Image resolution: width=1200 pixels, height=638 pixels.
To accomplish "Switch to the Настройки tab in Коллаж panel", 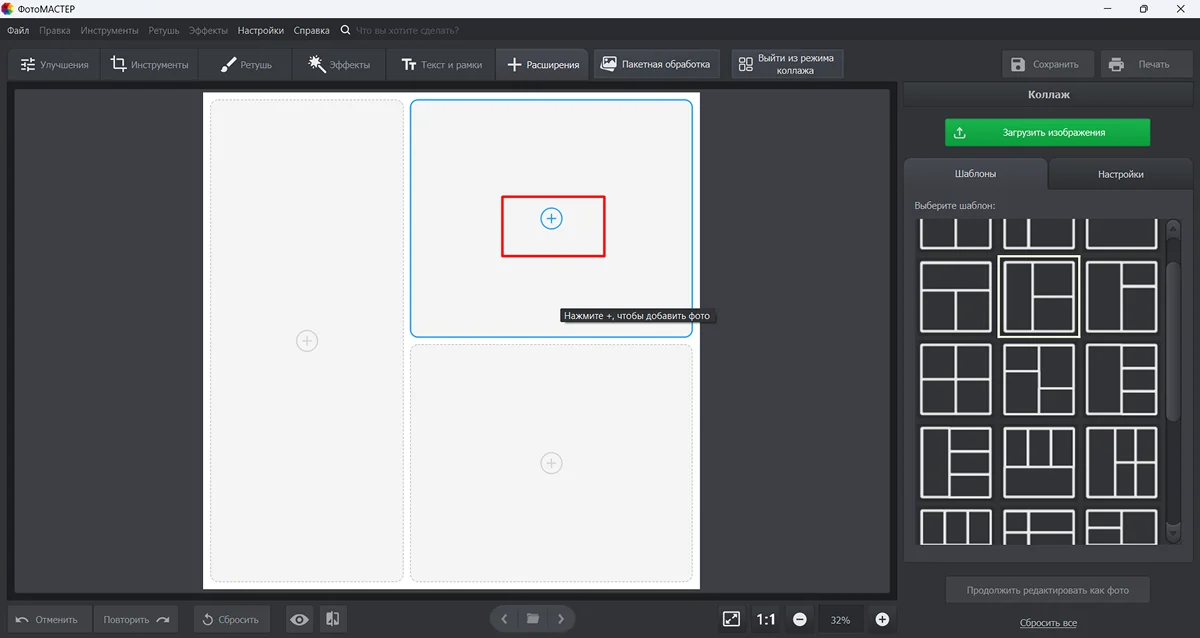I will pyautogui.click(x=1120, y=174).
